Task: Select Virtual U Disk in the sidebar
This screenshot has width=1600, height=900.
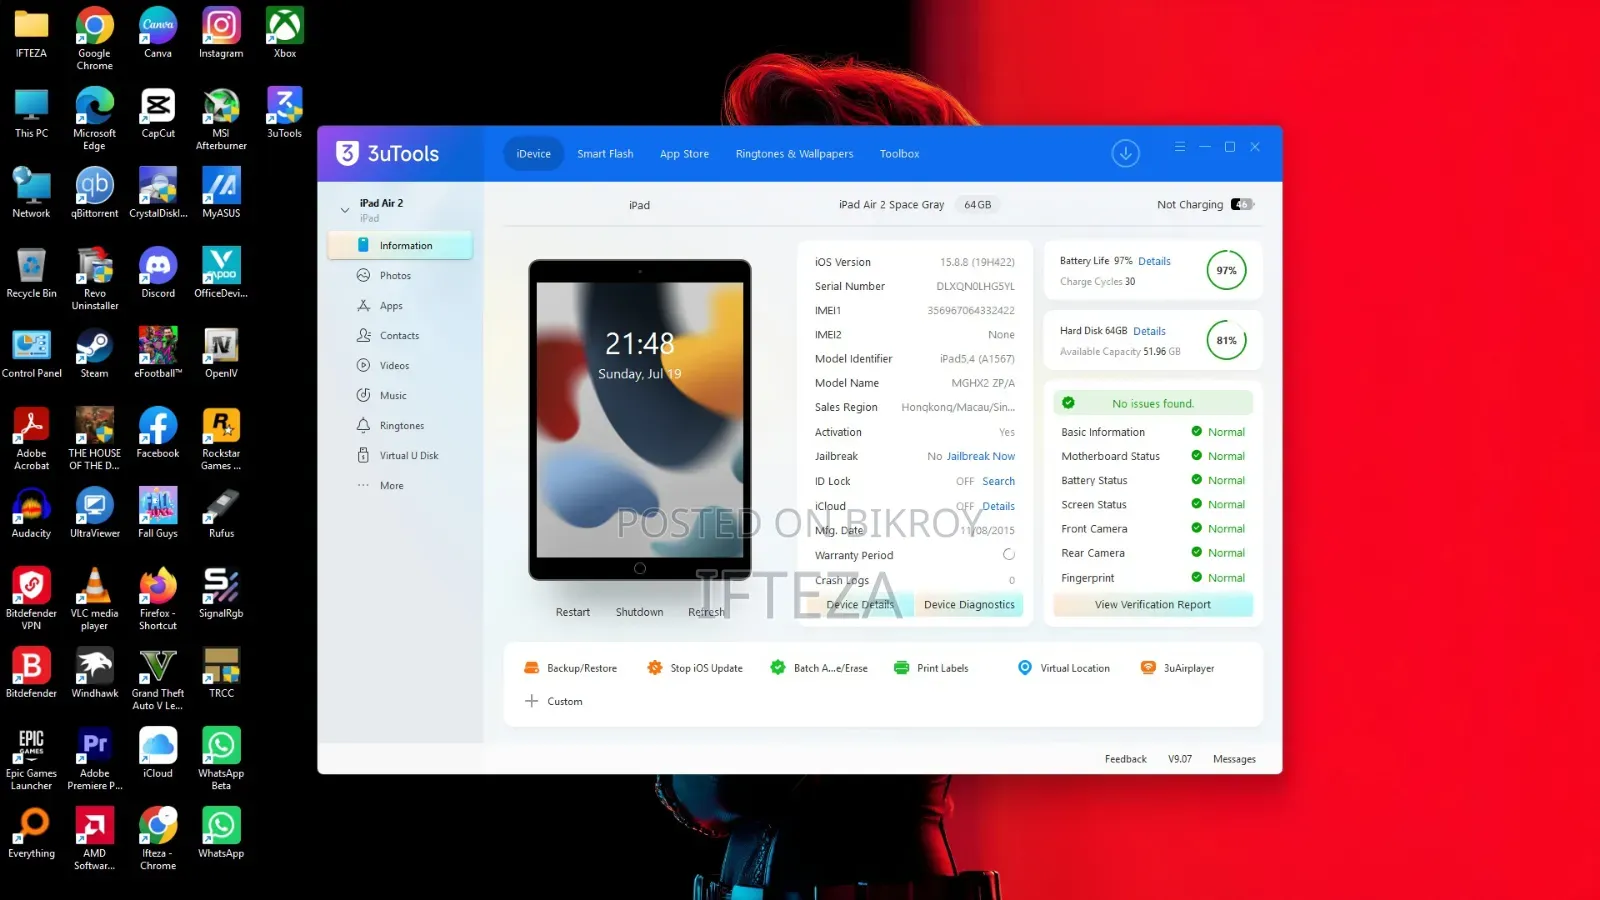Action: tap(400, 456)
